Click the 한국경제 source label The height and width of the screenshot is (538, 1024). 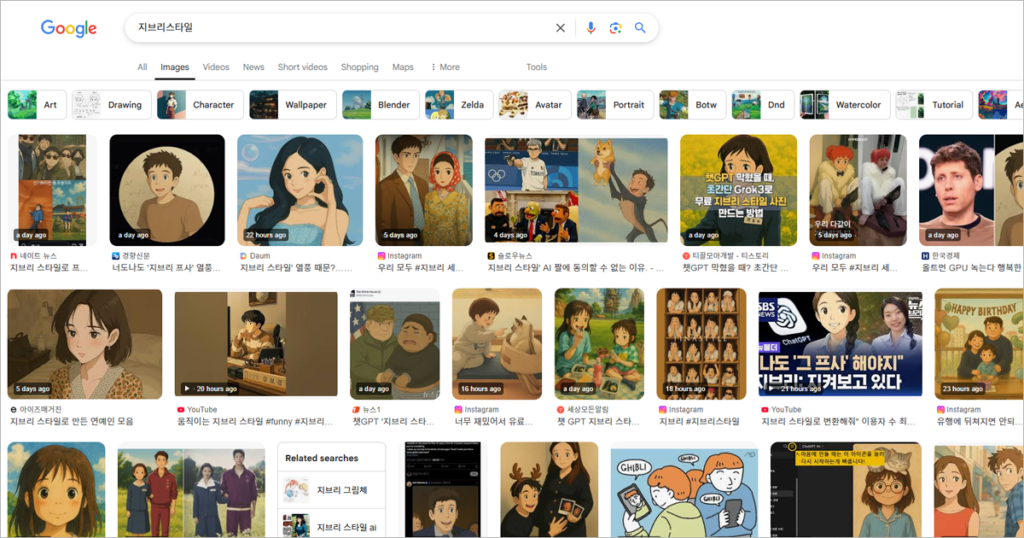point(946,256)
